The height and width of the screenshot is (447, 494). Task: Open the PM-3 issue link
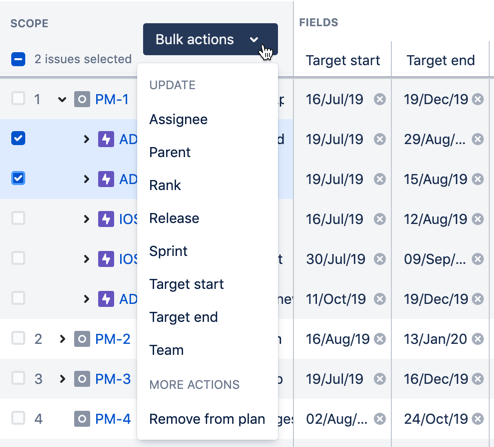(x=113, y=379)
